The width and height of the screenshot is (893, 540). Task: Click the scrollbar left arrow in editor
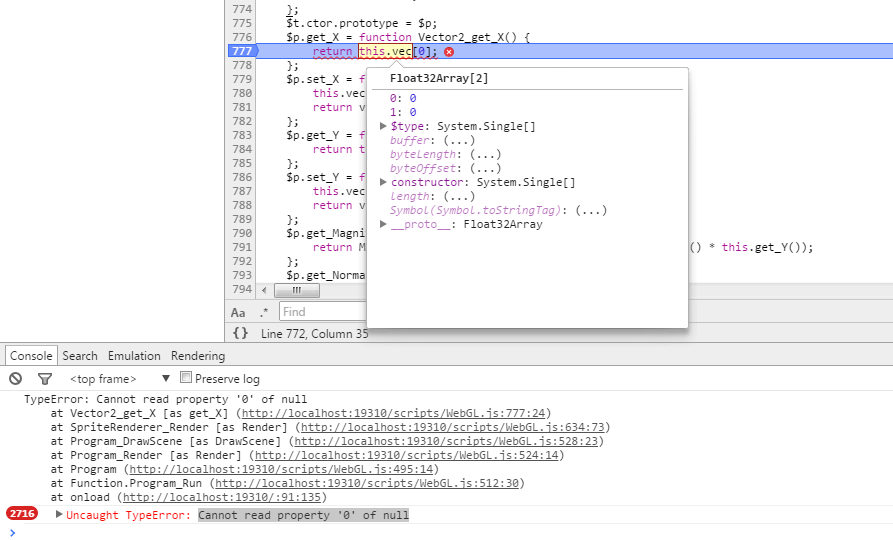coord(264,291)
